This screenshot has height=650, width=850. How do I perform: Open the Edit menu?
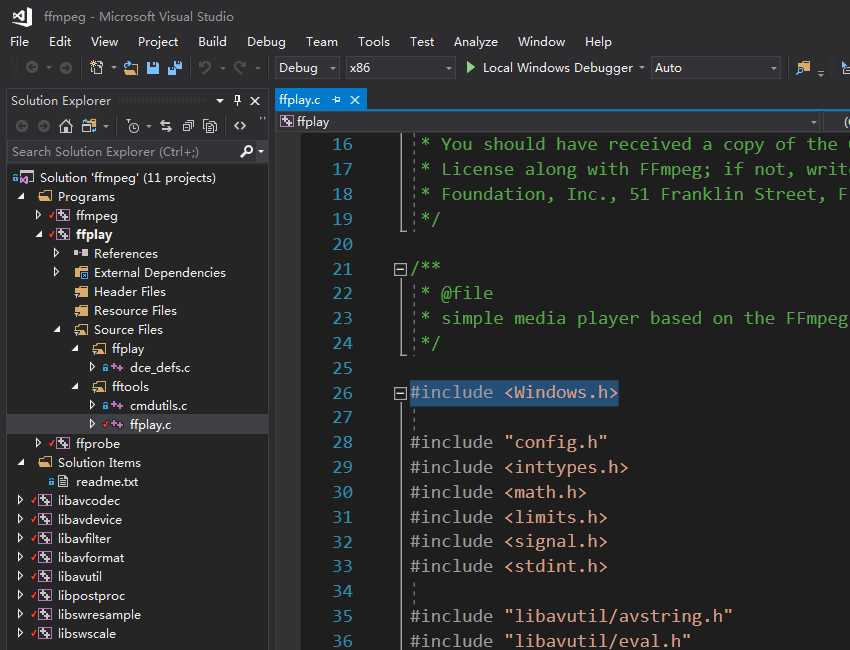[x=60, y=42]
